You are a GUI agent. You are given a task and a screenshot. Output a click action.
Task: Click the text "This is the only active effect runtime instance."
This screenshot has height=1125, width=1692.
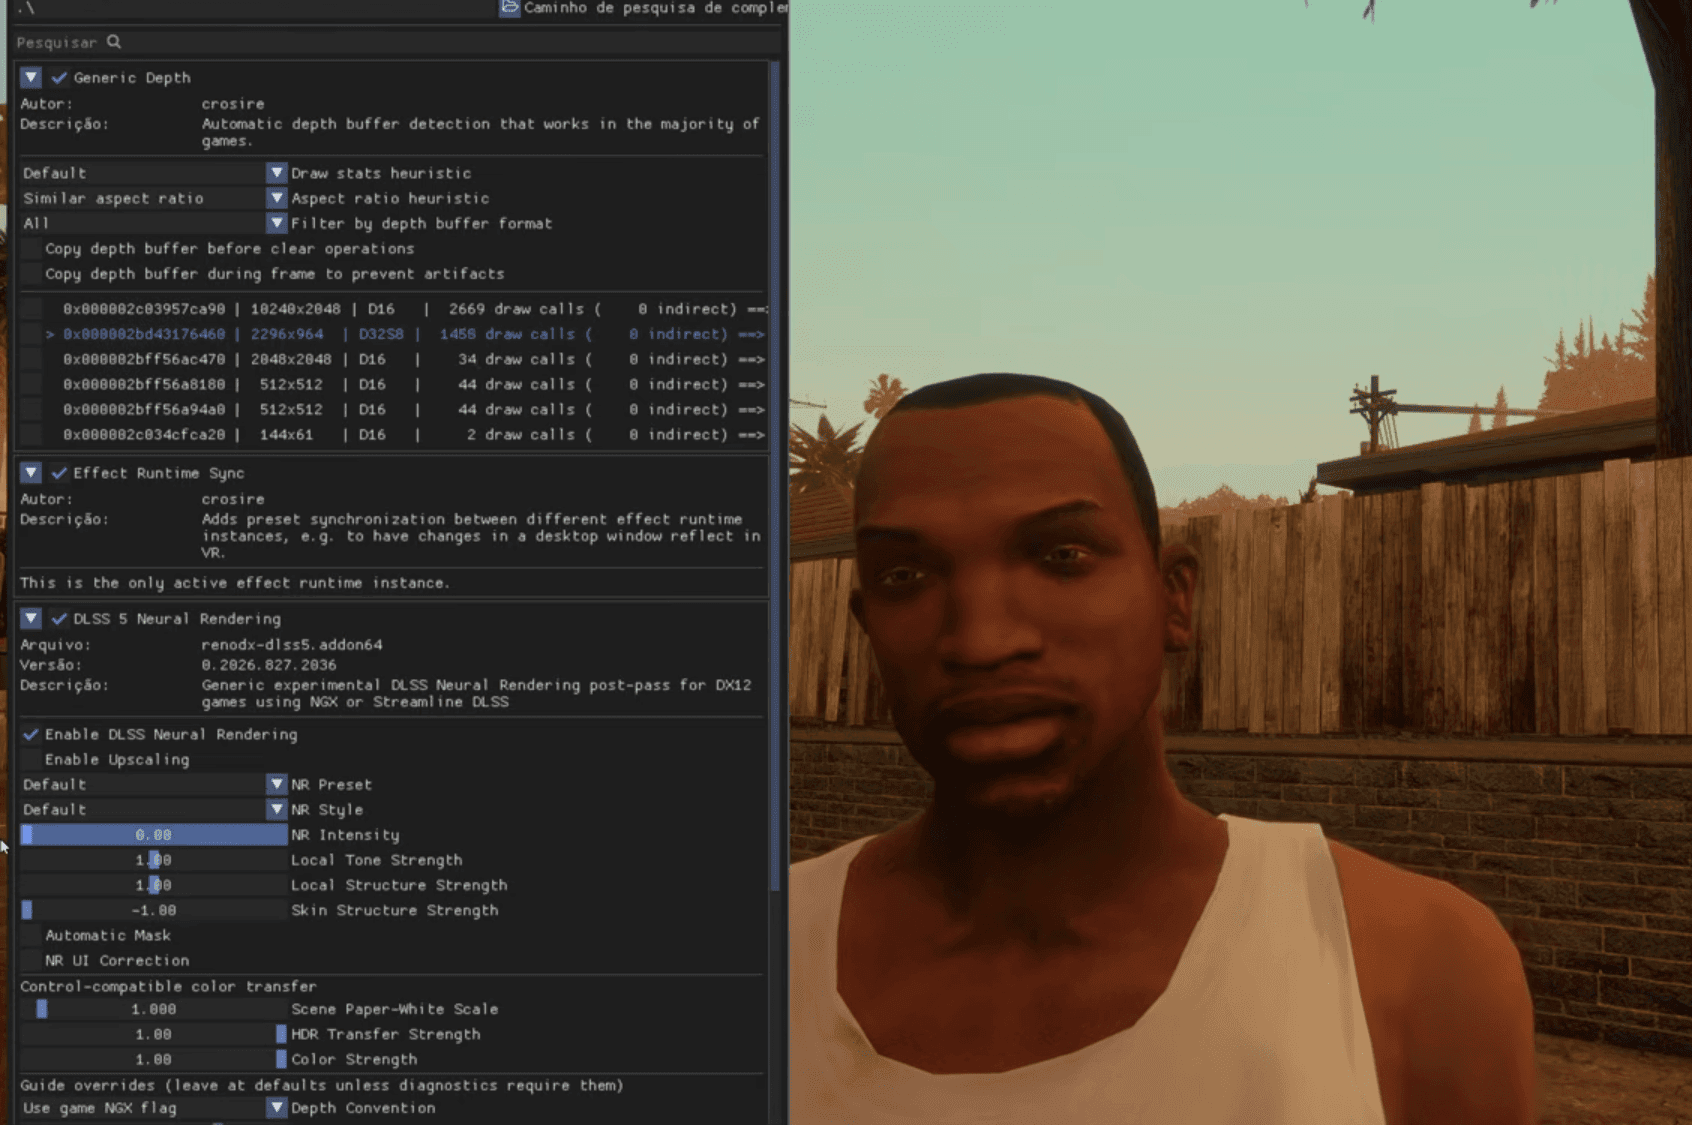(x=235, y=583)
